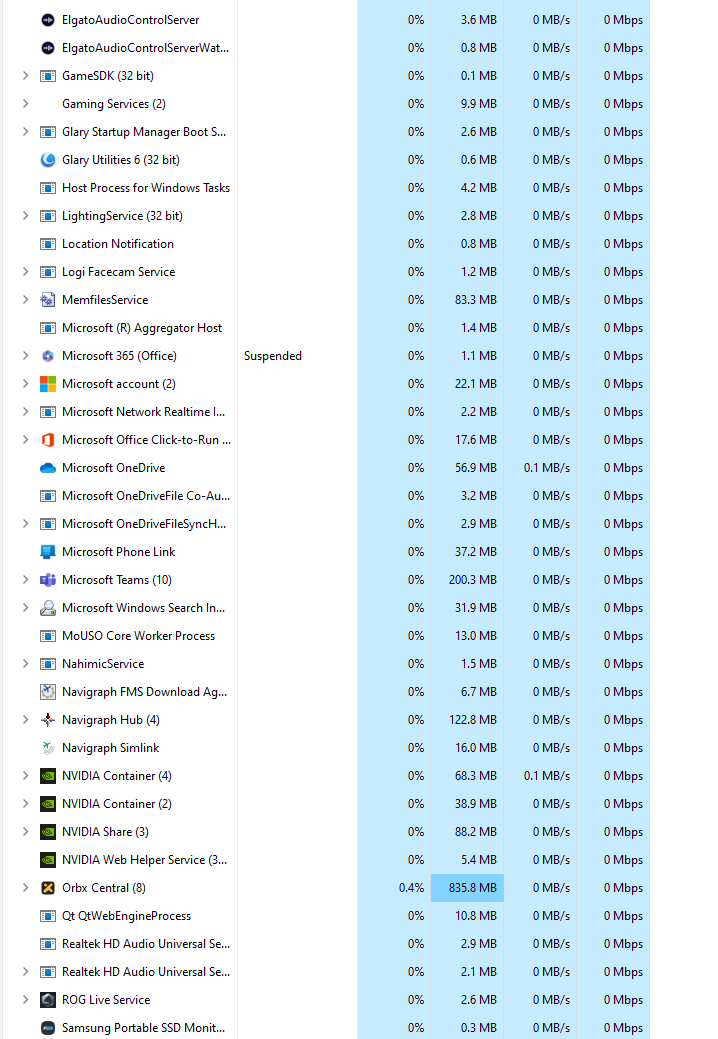Click the 200.3 MB memory value for Teams
This screenshot has width=718, height=1039.
click(472, 580)
